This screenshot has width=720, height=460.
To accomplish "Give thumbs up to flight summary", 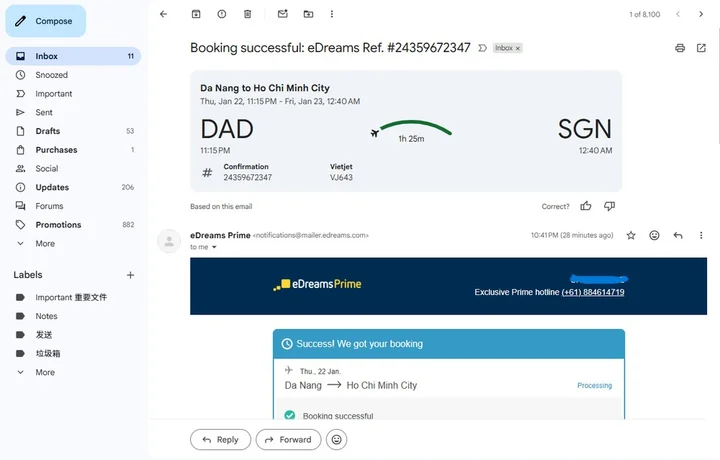I will (586, 206).
